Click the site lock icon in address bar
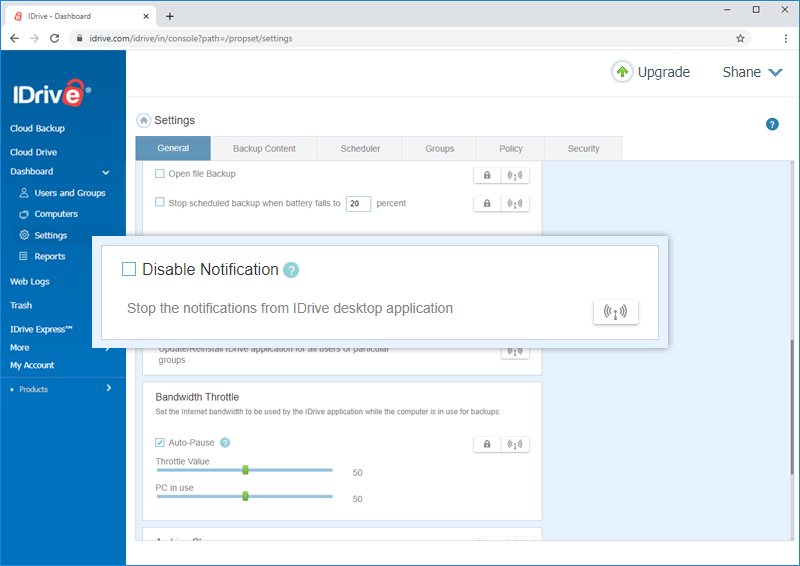 pyautogui.click(x=80, y=38)
